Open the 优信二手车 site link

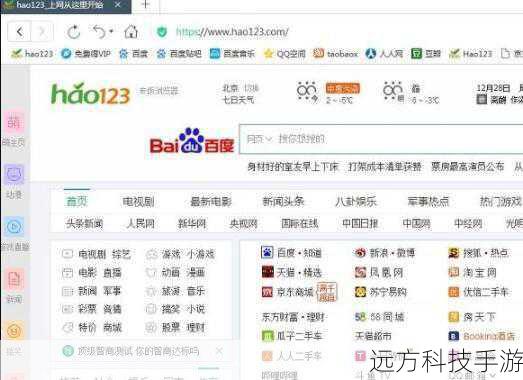[479, 292]
